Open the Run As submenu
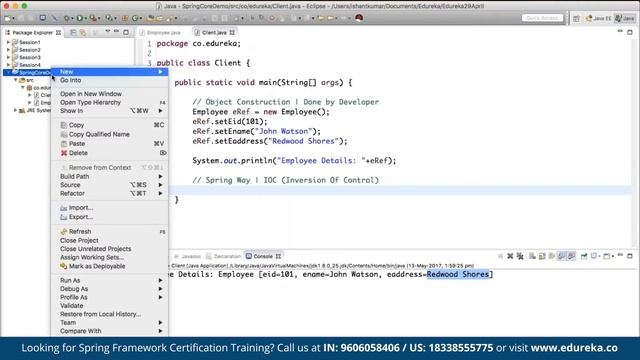The image size is (640, 360). click(x=109, y=280)
